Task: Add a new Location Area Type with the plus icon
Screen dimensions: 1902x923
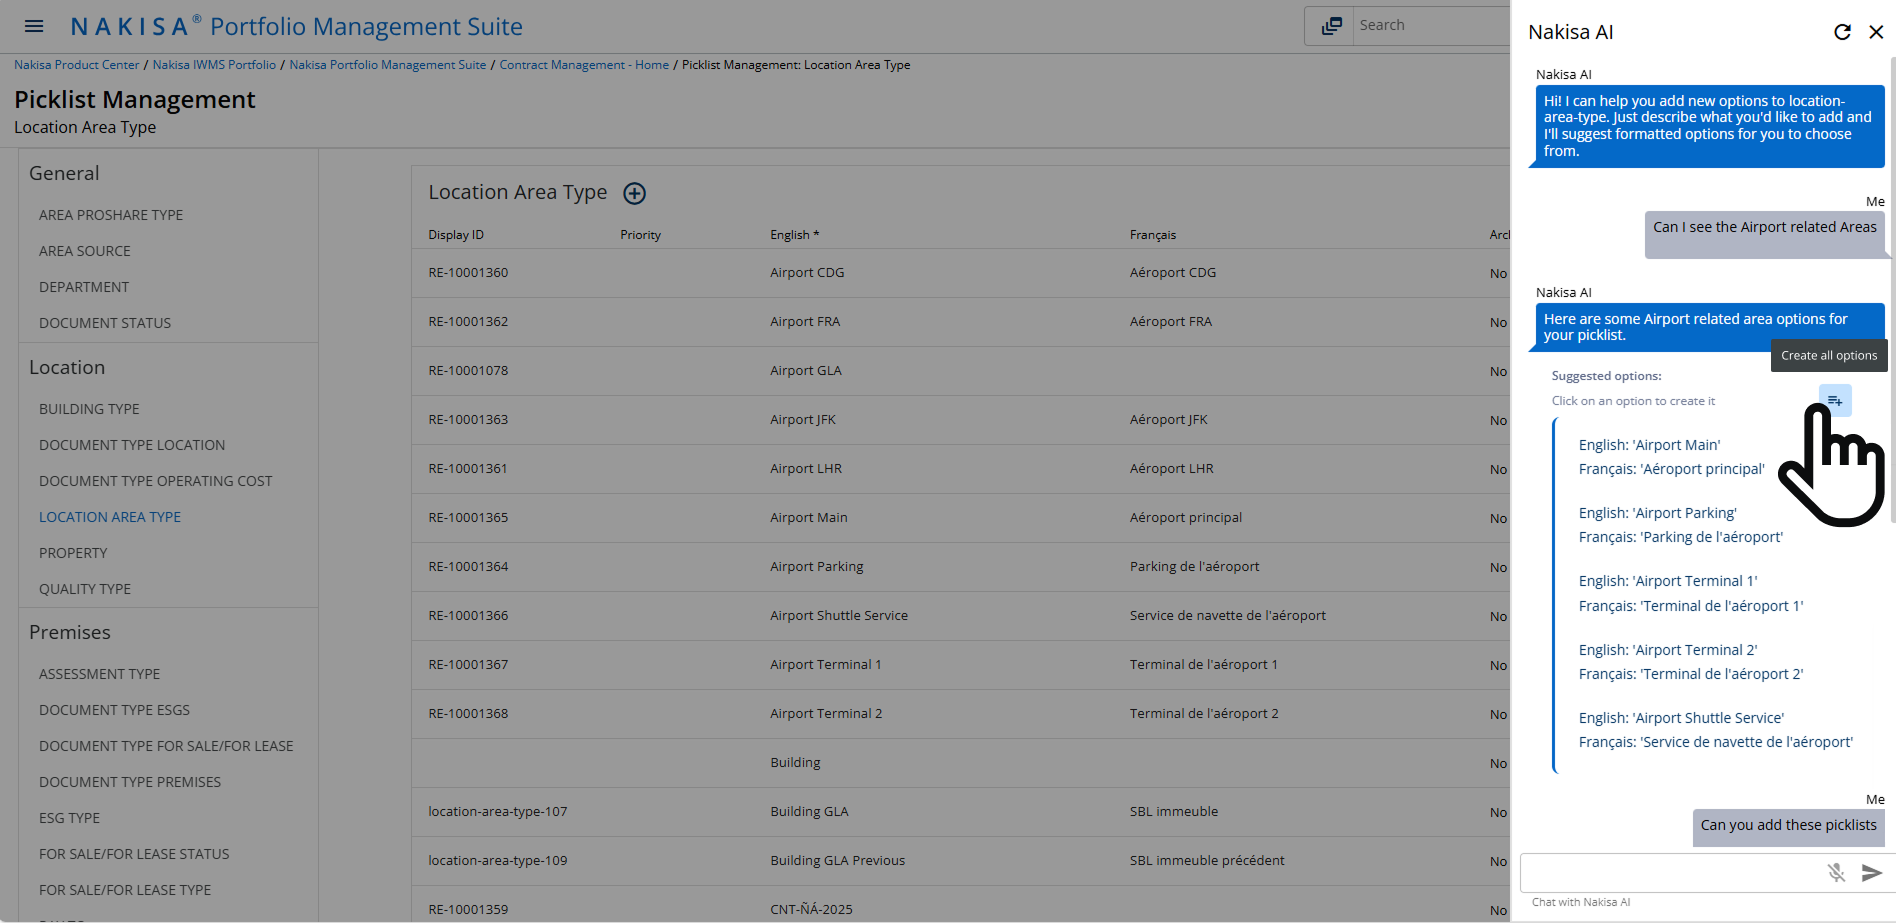Action: tap(634, 193)
